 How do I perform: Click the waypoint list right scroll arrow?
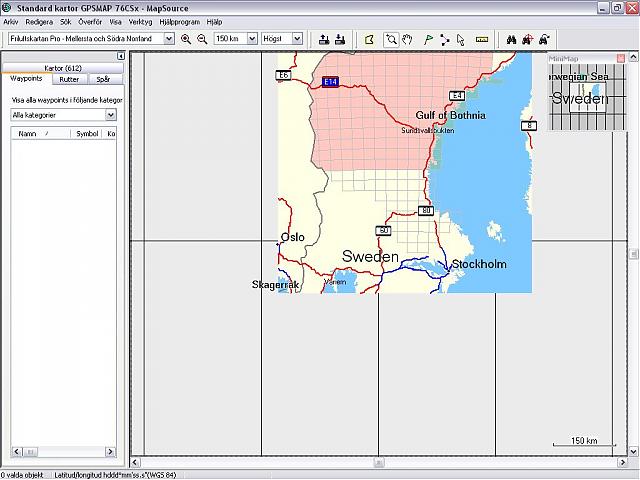[110, 451]
